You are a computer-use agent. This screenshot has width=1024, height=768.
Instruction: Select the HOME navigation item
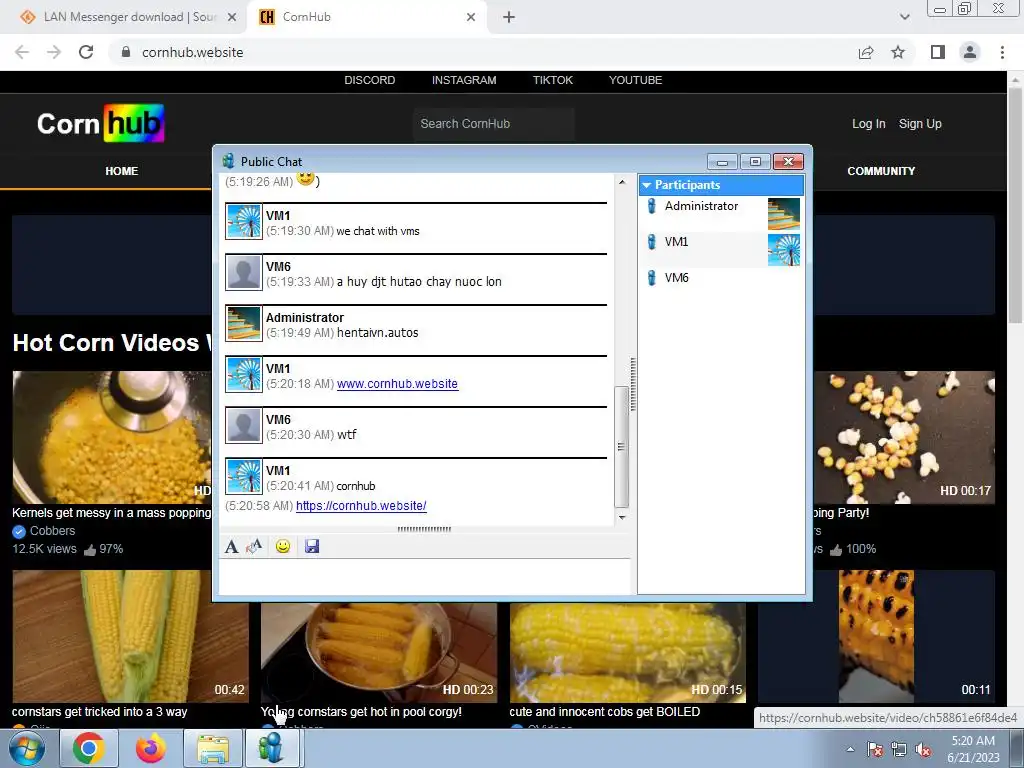point(121,171)
